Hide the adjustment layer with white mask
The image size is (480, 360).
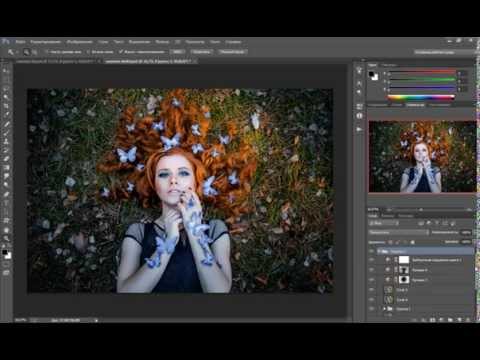(372, 260)
